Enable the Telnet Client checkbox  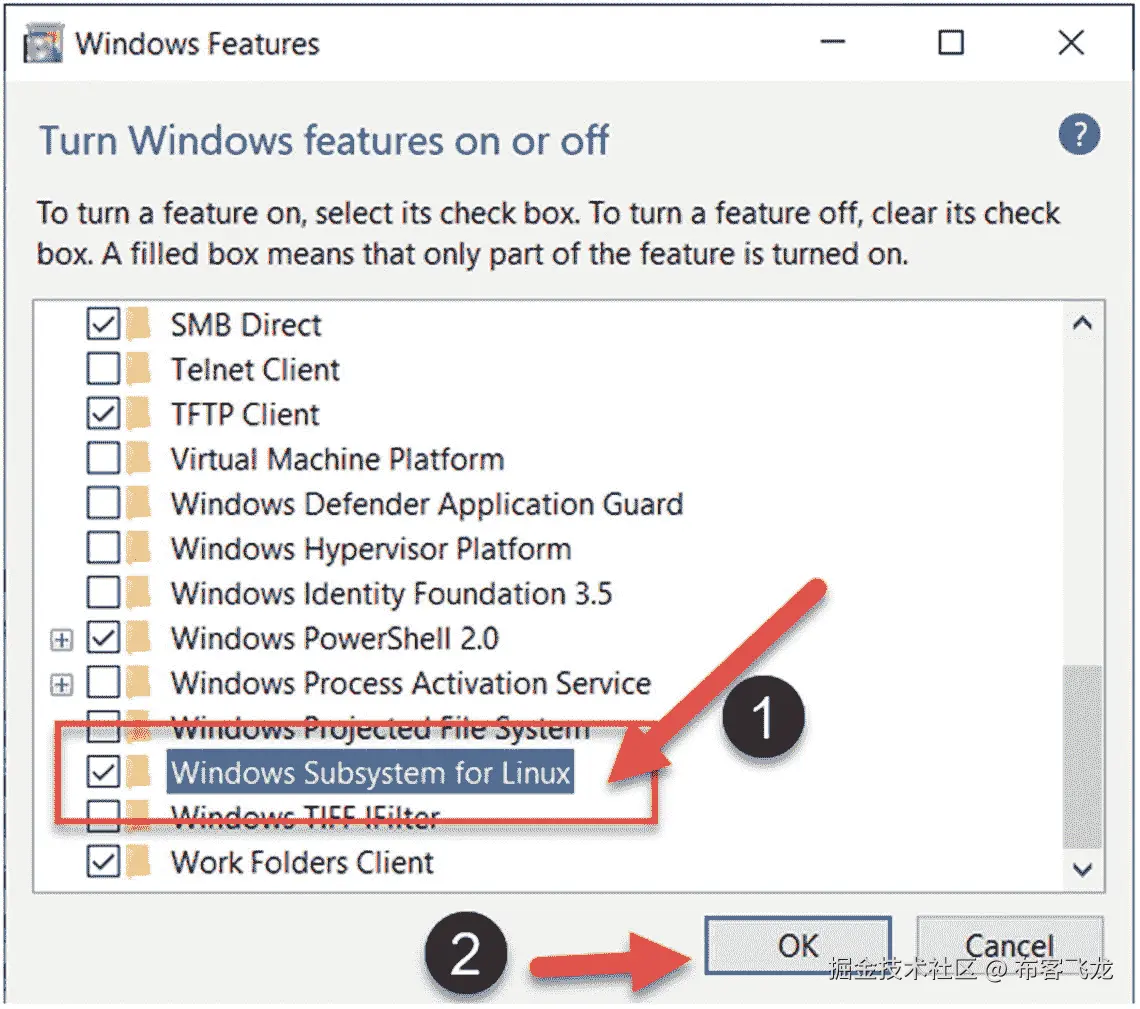point(103,369)
